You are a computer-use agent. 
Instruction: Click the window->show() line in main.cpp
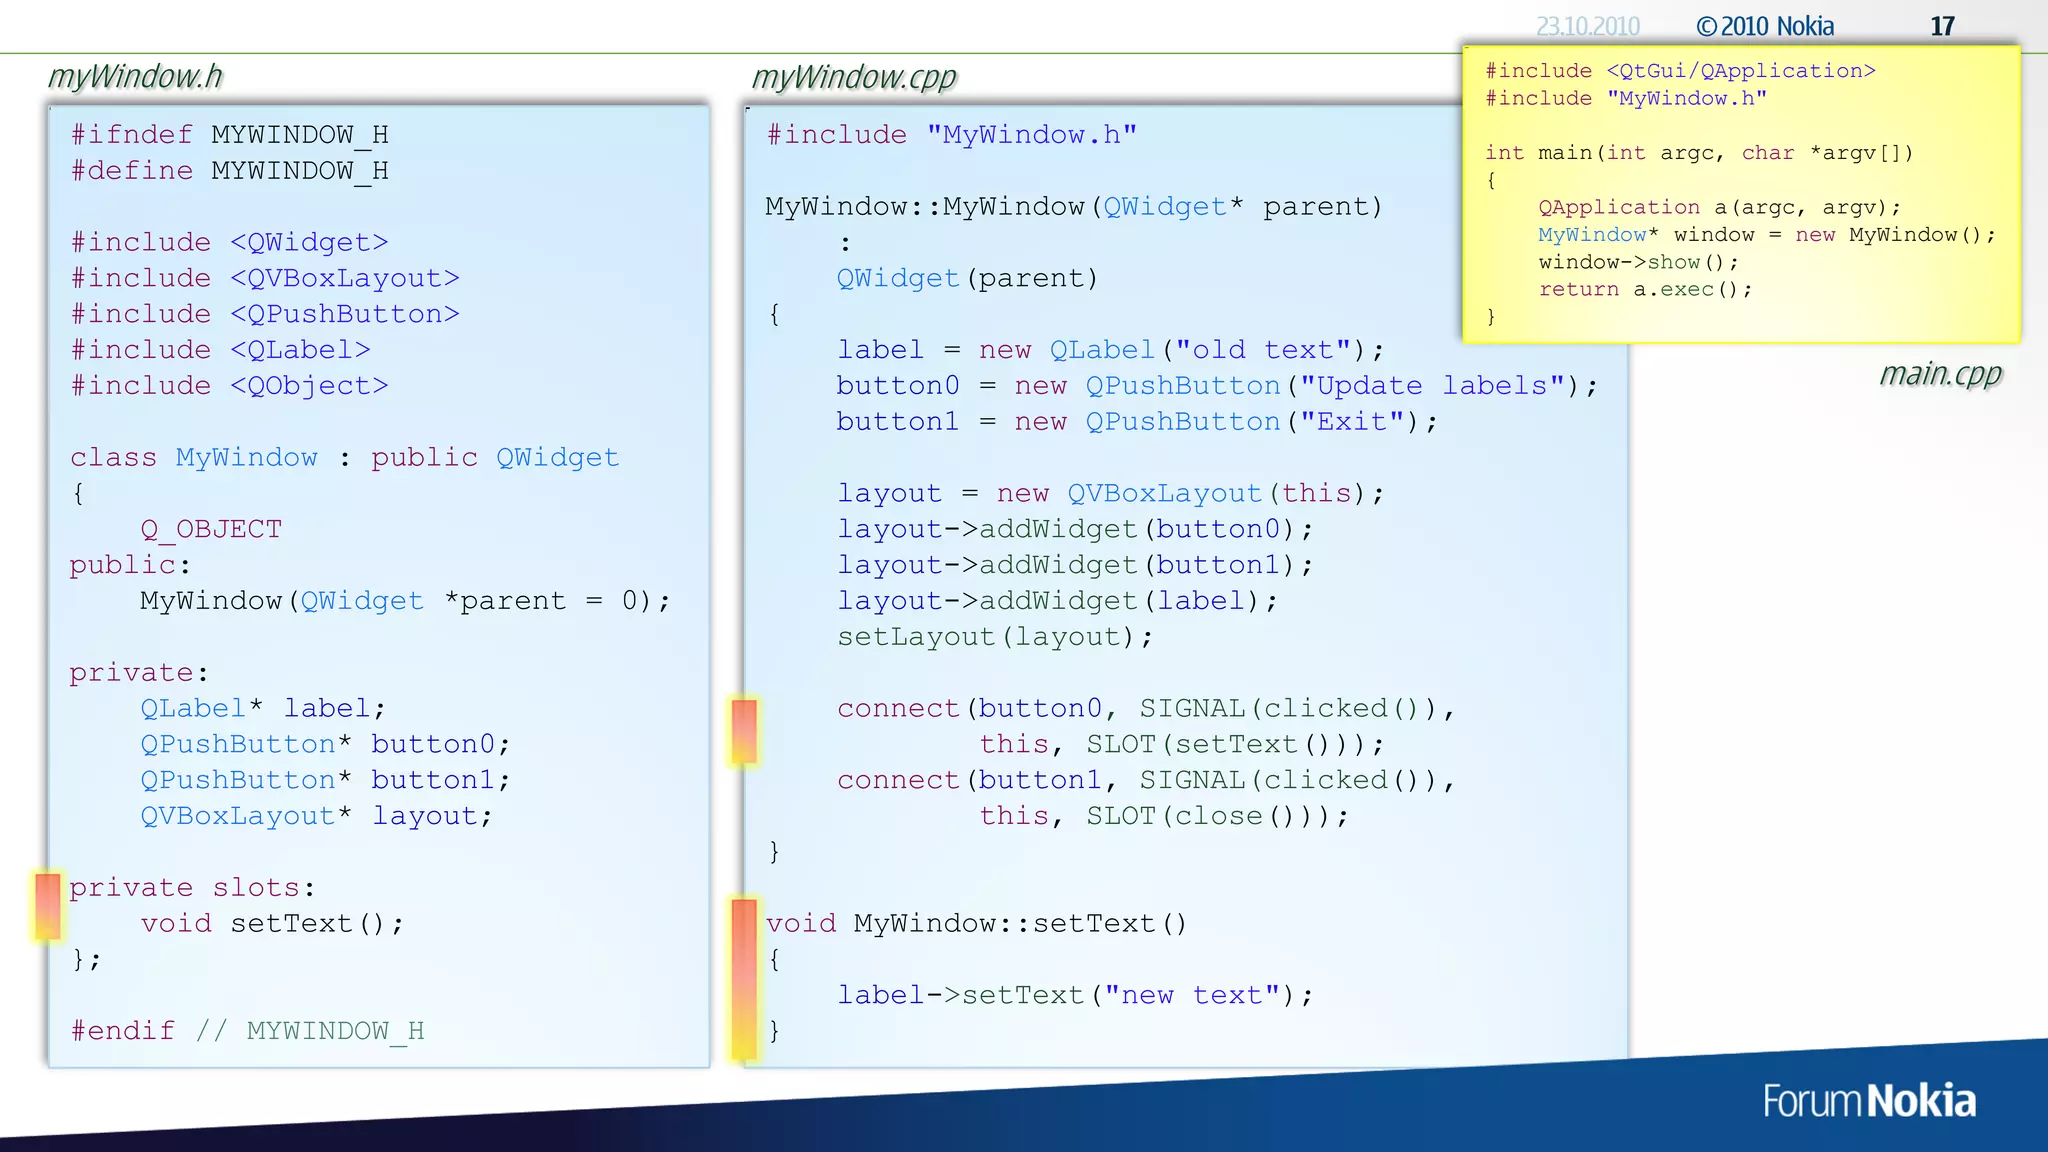point(1638,262)
